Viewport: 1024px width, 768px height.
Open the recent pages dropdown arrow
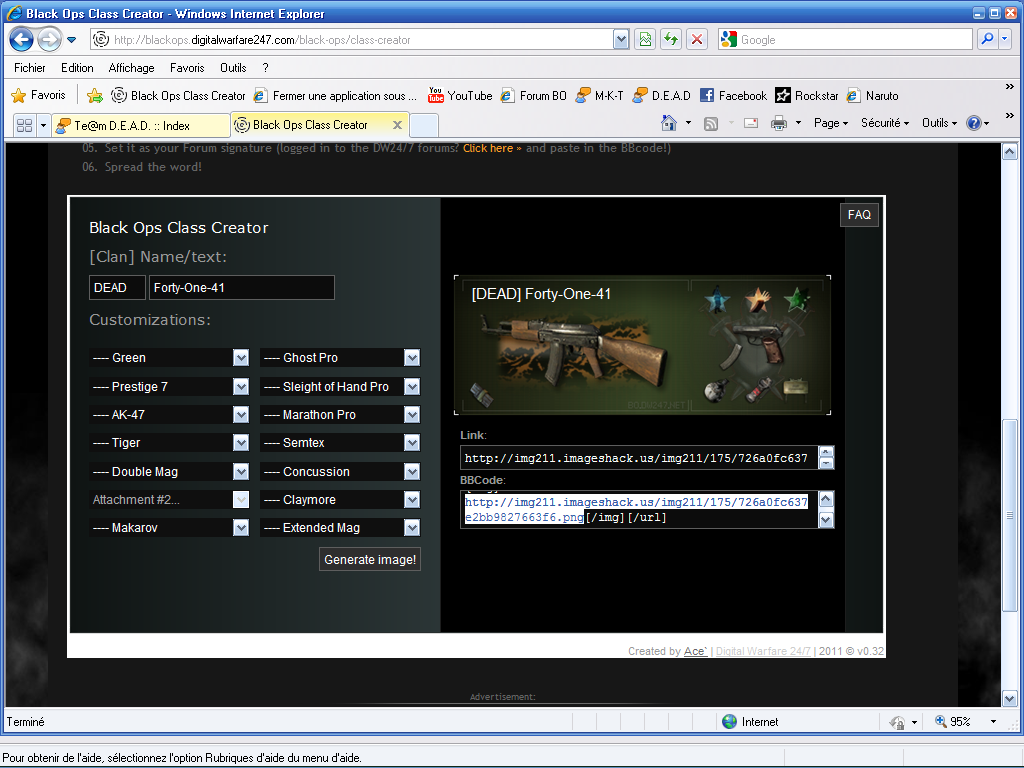(x=72, y=40)
